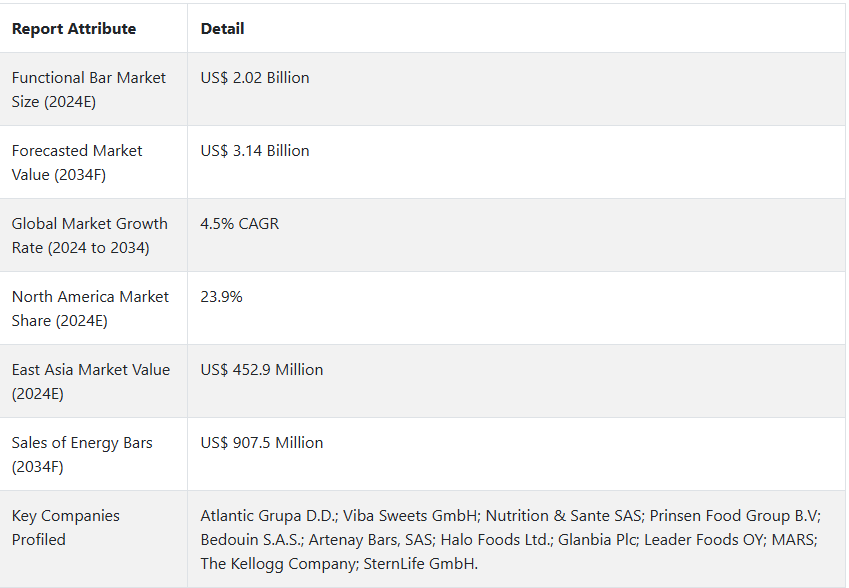Viewport: 849px width, 588px height.
Task: Click the "US$ 2.02 Billion" value
Action: tap(255, 78)
